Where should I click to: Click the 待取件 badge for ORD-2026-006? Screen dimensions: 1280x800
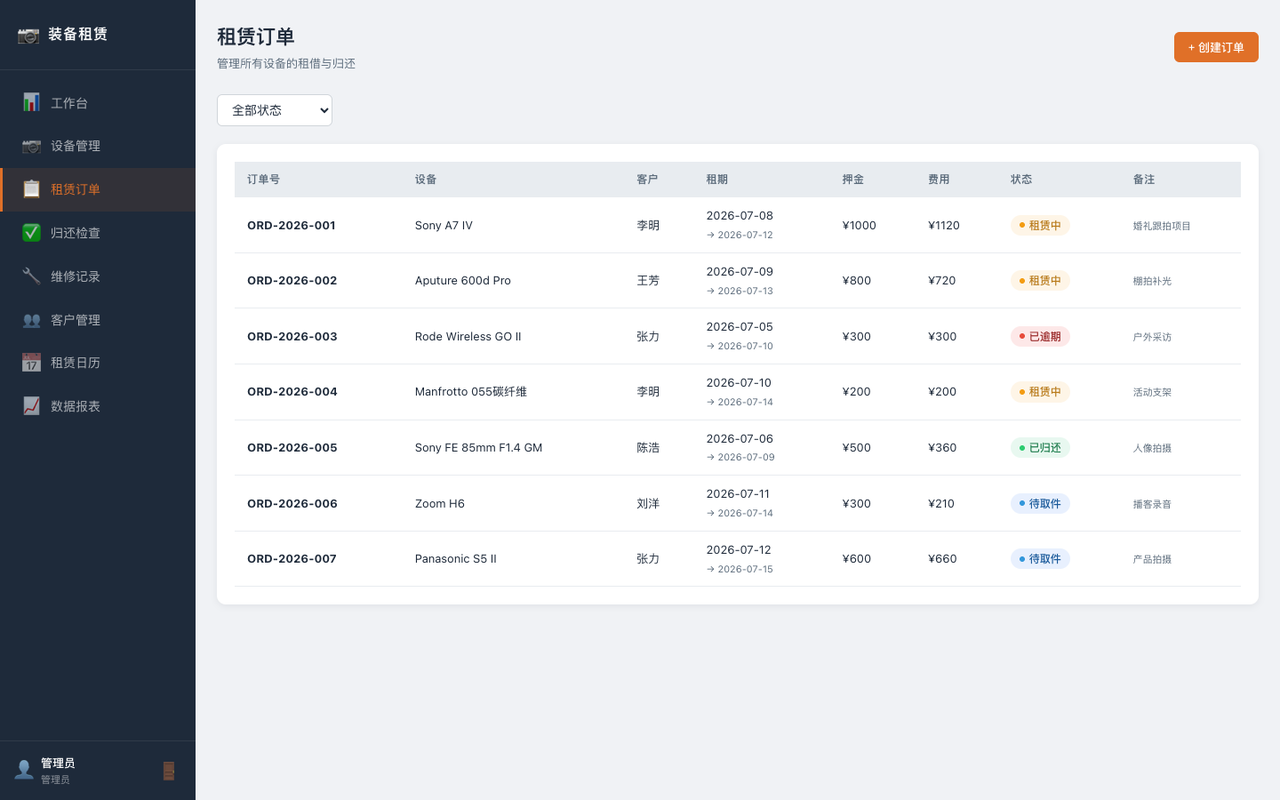click(1040, 503)
